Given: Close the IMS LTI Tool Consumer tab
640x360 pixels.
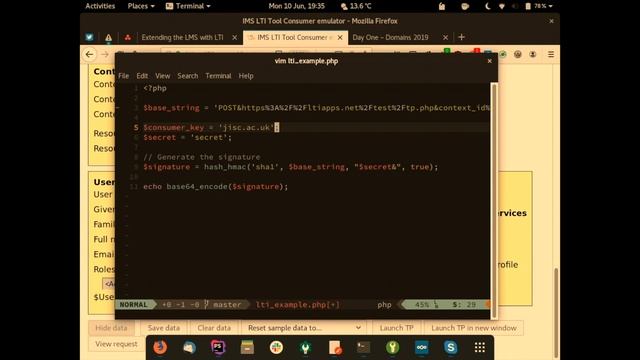Looking at the screenshot, I should click(x=340, y=38).
